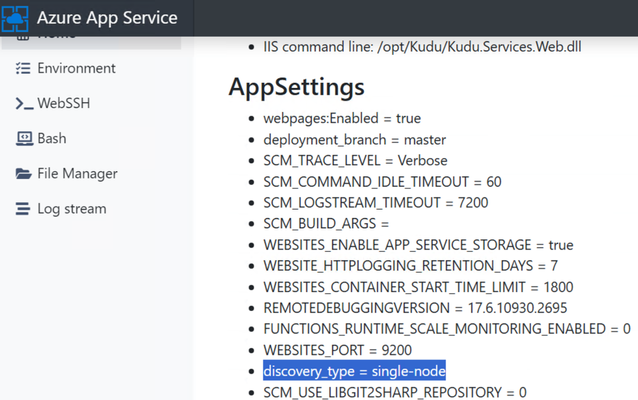Click the AppSettings heading
638x400 pixels.
pyautogui.click(x=296, y=87)
